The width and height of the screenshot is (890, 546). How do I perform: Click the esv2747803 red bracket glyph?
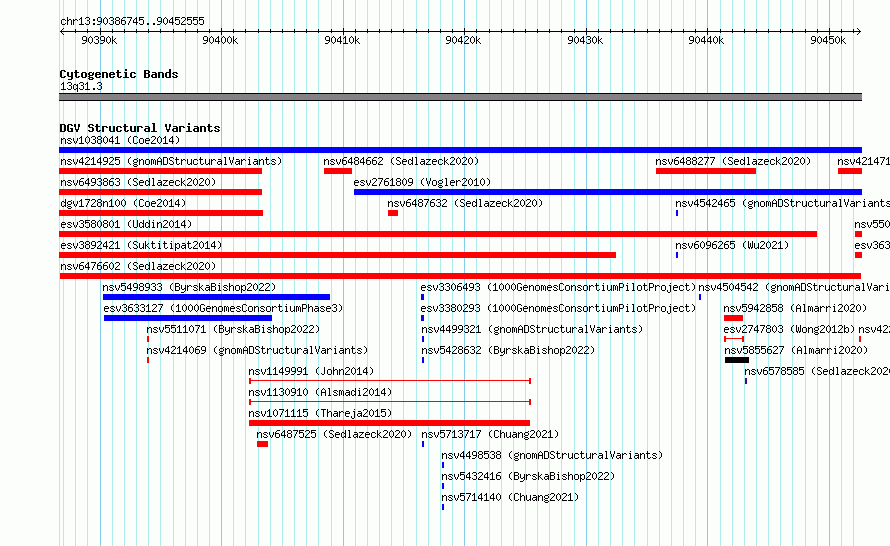coord(734,339)
